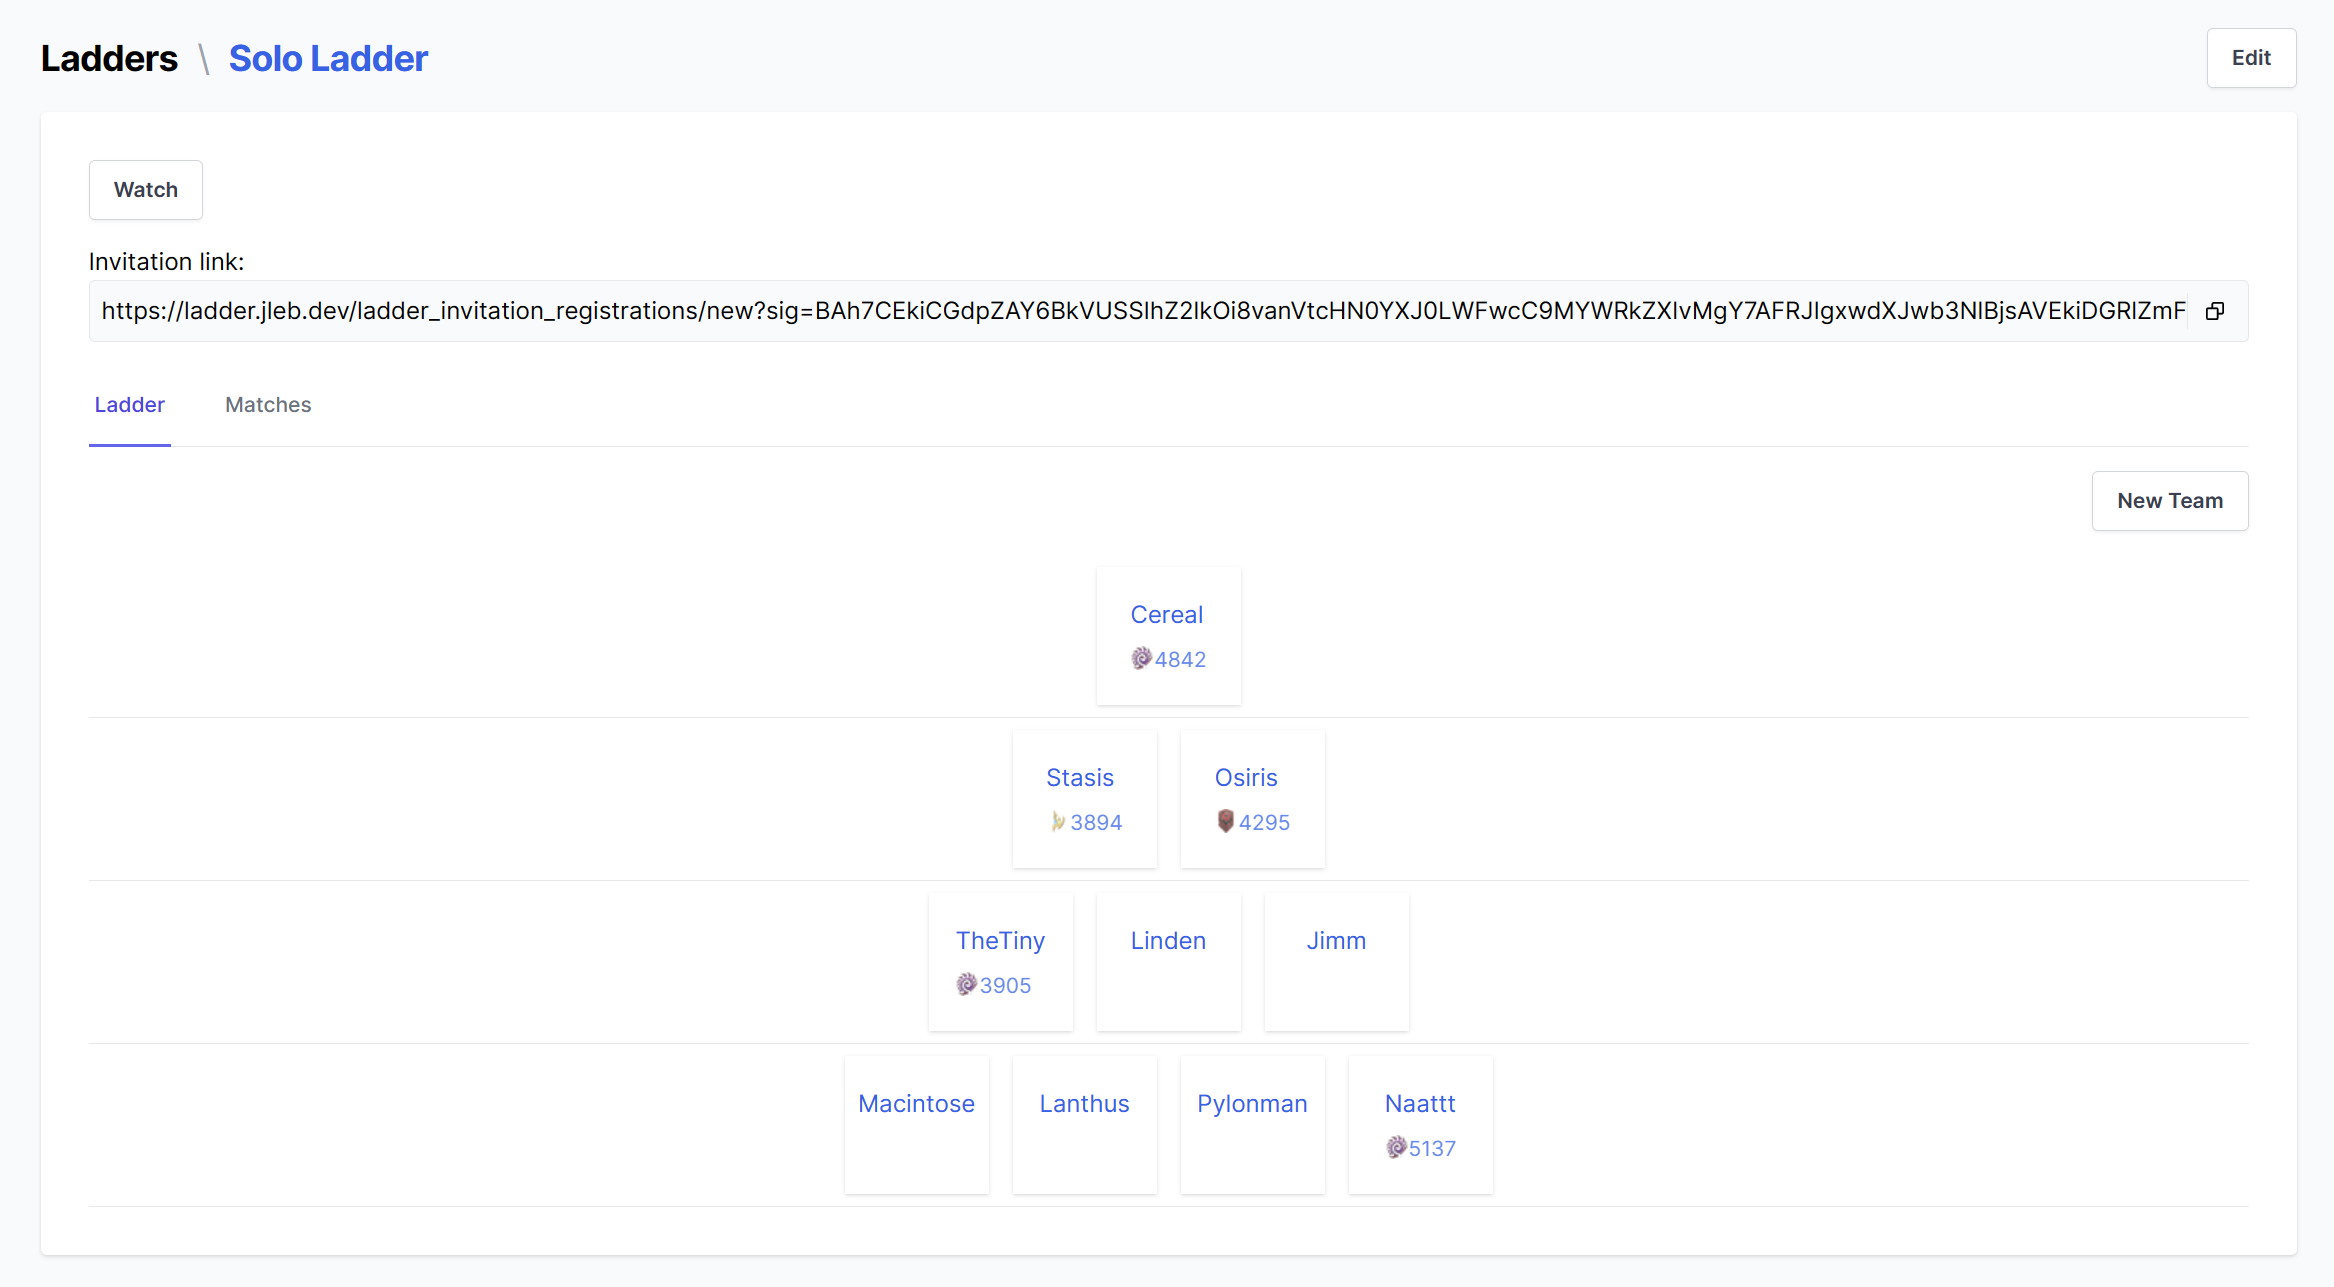Click the race icon next to Stasis's 3894 rating
Screen dimensions: 2334x1287
(x=1057, y=821)
